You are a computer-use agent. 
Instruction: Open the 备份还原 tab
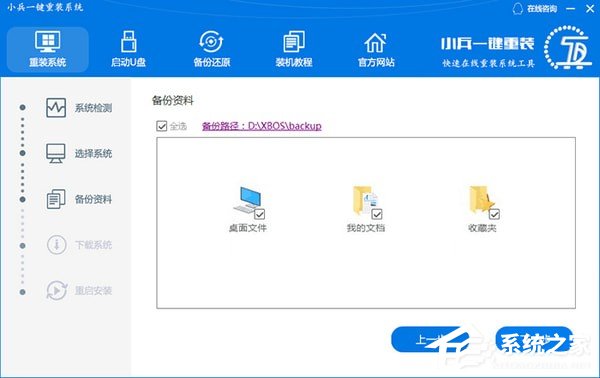tap(212, 49)
